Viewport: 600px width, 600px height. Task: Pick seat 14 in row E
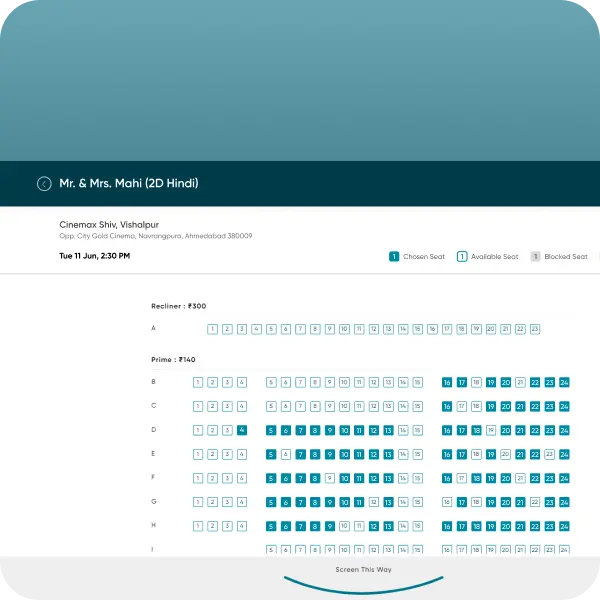coord(403,454)
